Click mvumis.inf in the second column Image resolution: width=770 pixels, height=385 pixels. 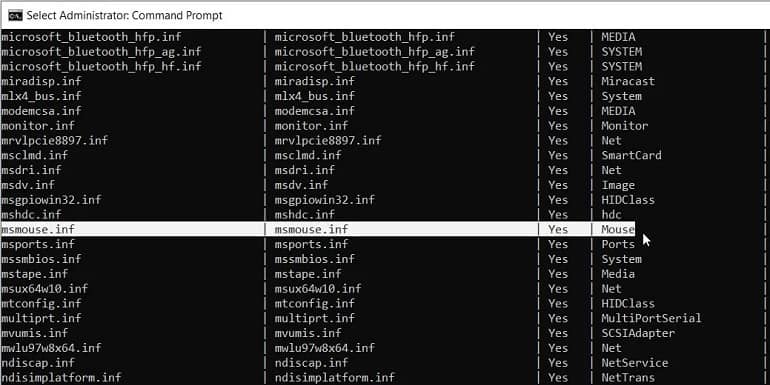pyautogui.click(x=308, y=333)
